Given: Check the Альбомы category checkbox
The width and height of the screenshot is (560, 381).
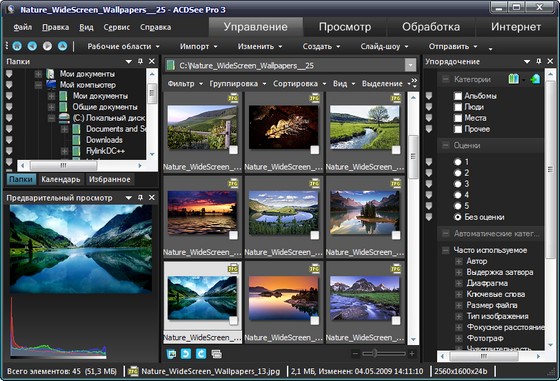Looking at the screenshot, I should (458, 96).
